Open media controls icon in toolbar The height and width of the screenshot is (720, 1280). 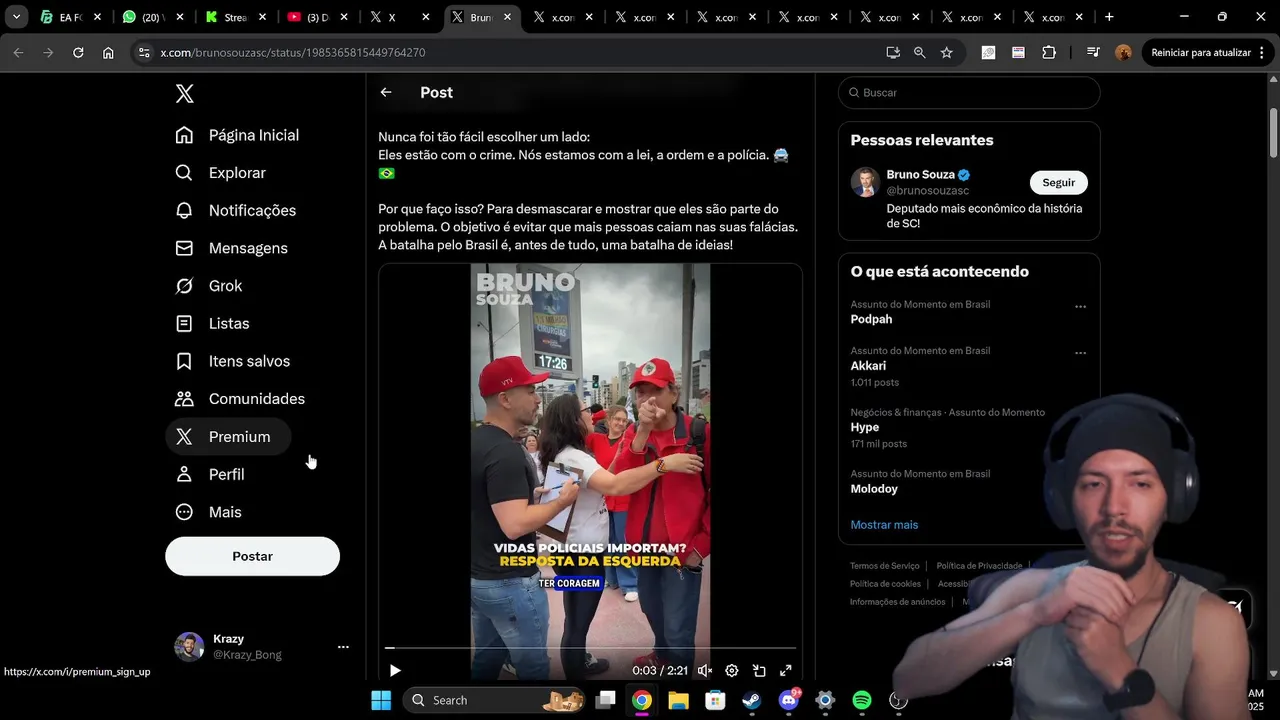tap(1093, 52)
